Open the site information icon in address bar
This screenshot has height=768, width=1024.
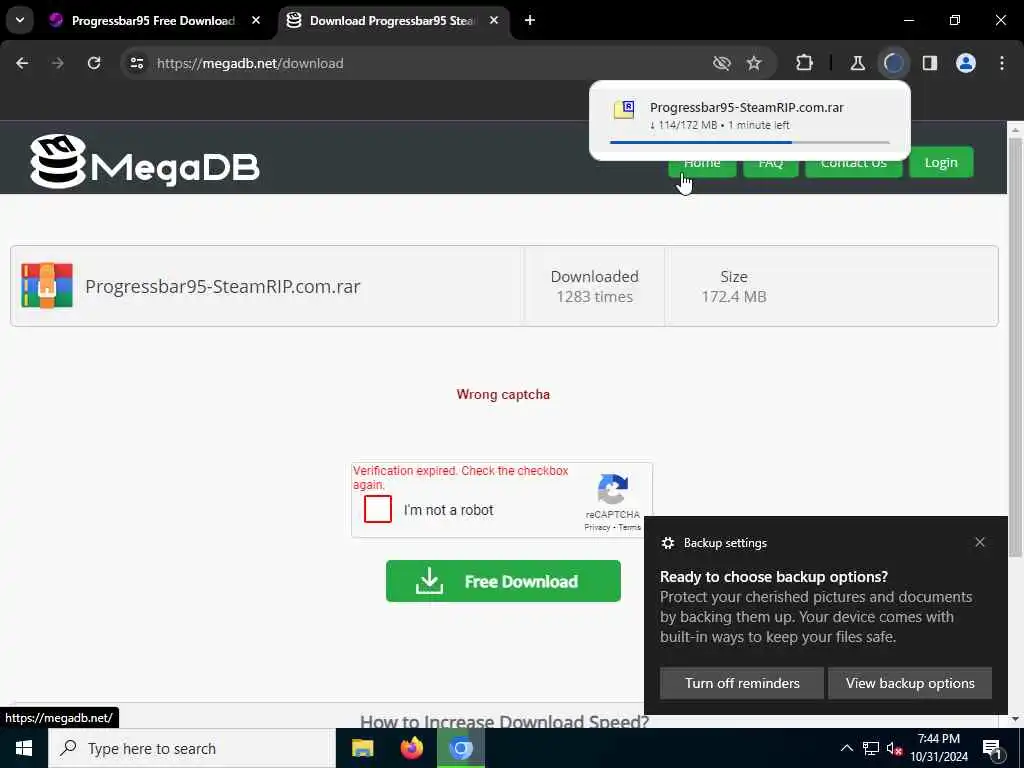137,63
